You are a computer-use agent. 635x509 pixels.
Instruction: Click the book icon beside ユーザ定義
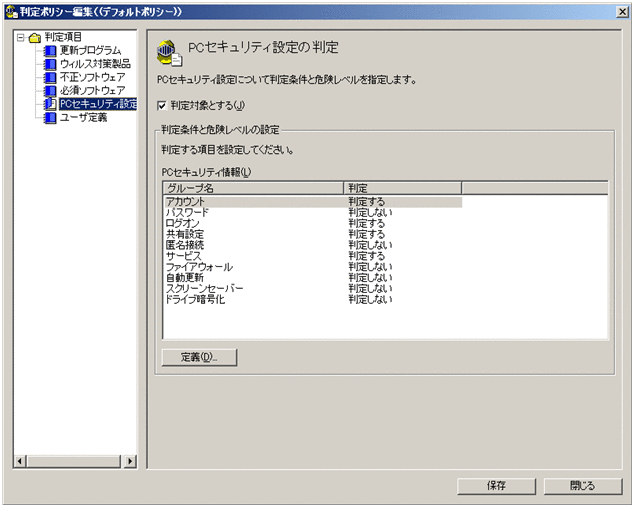pyautogui.click(x=50, y=117)
